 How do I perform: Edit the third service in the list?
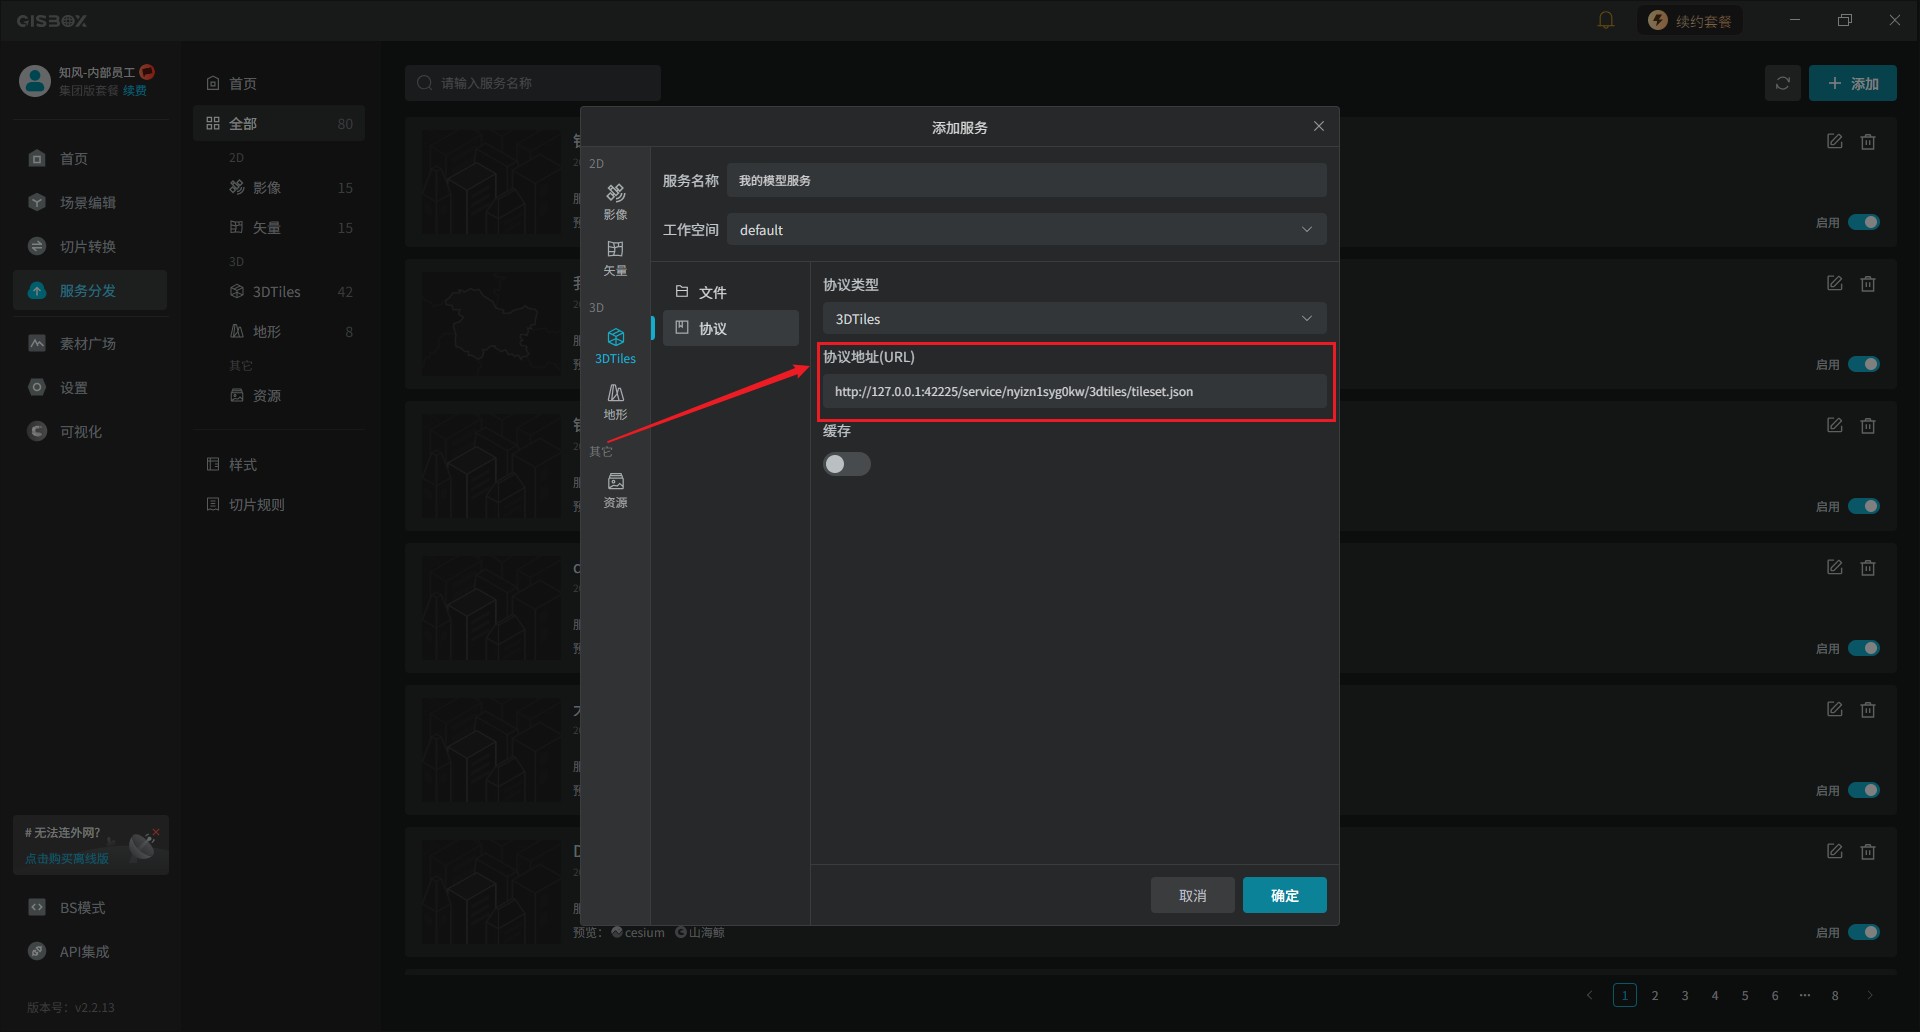1835,425
